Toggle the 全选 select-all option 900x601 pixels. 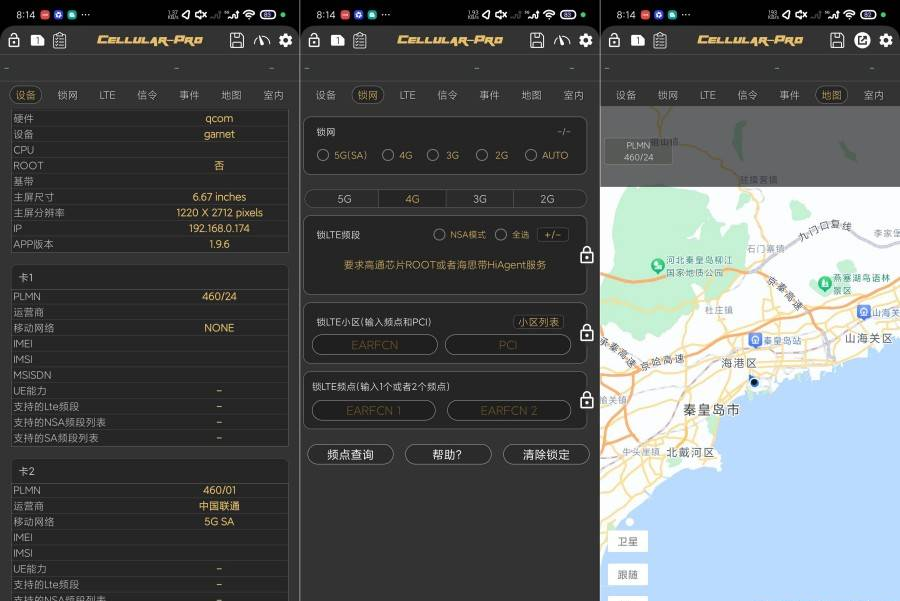[501, 235]
